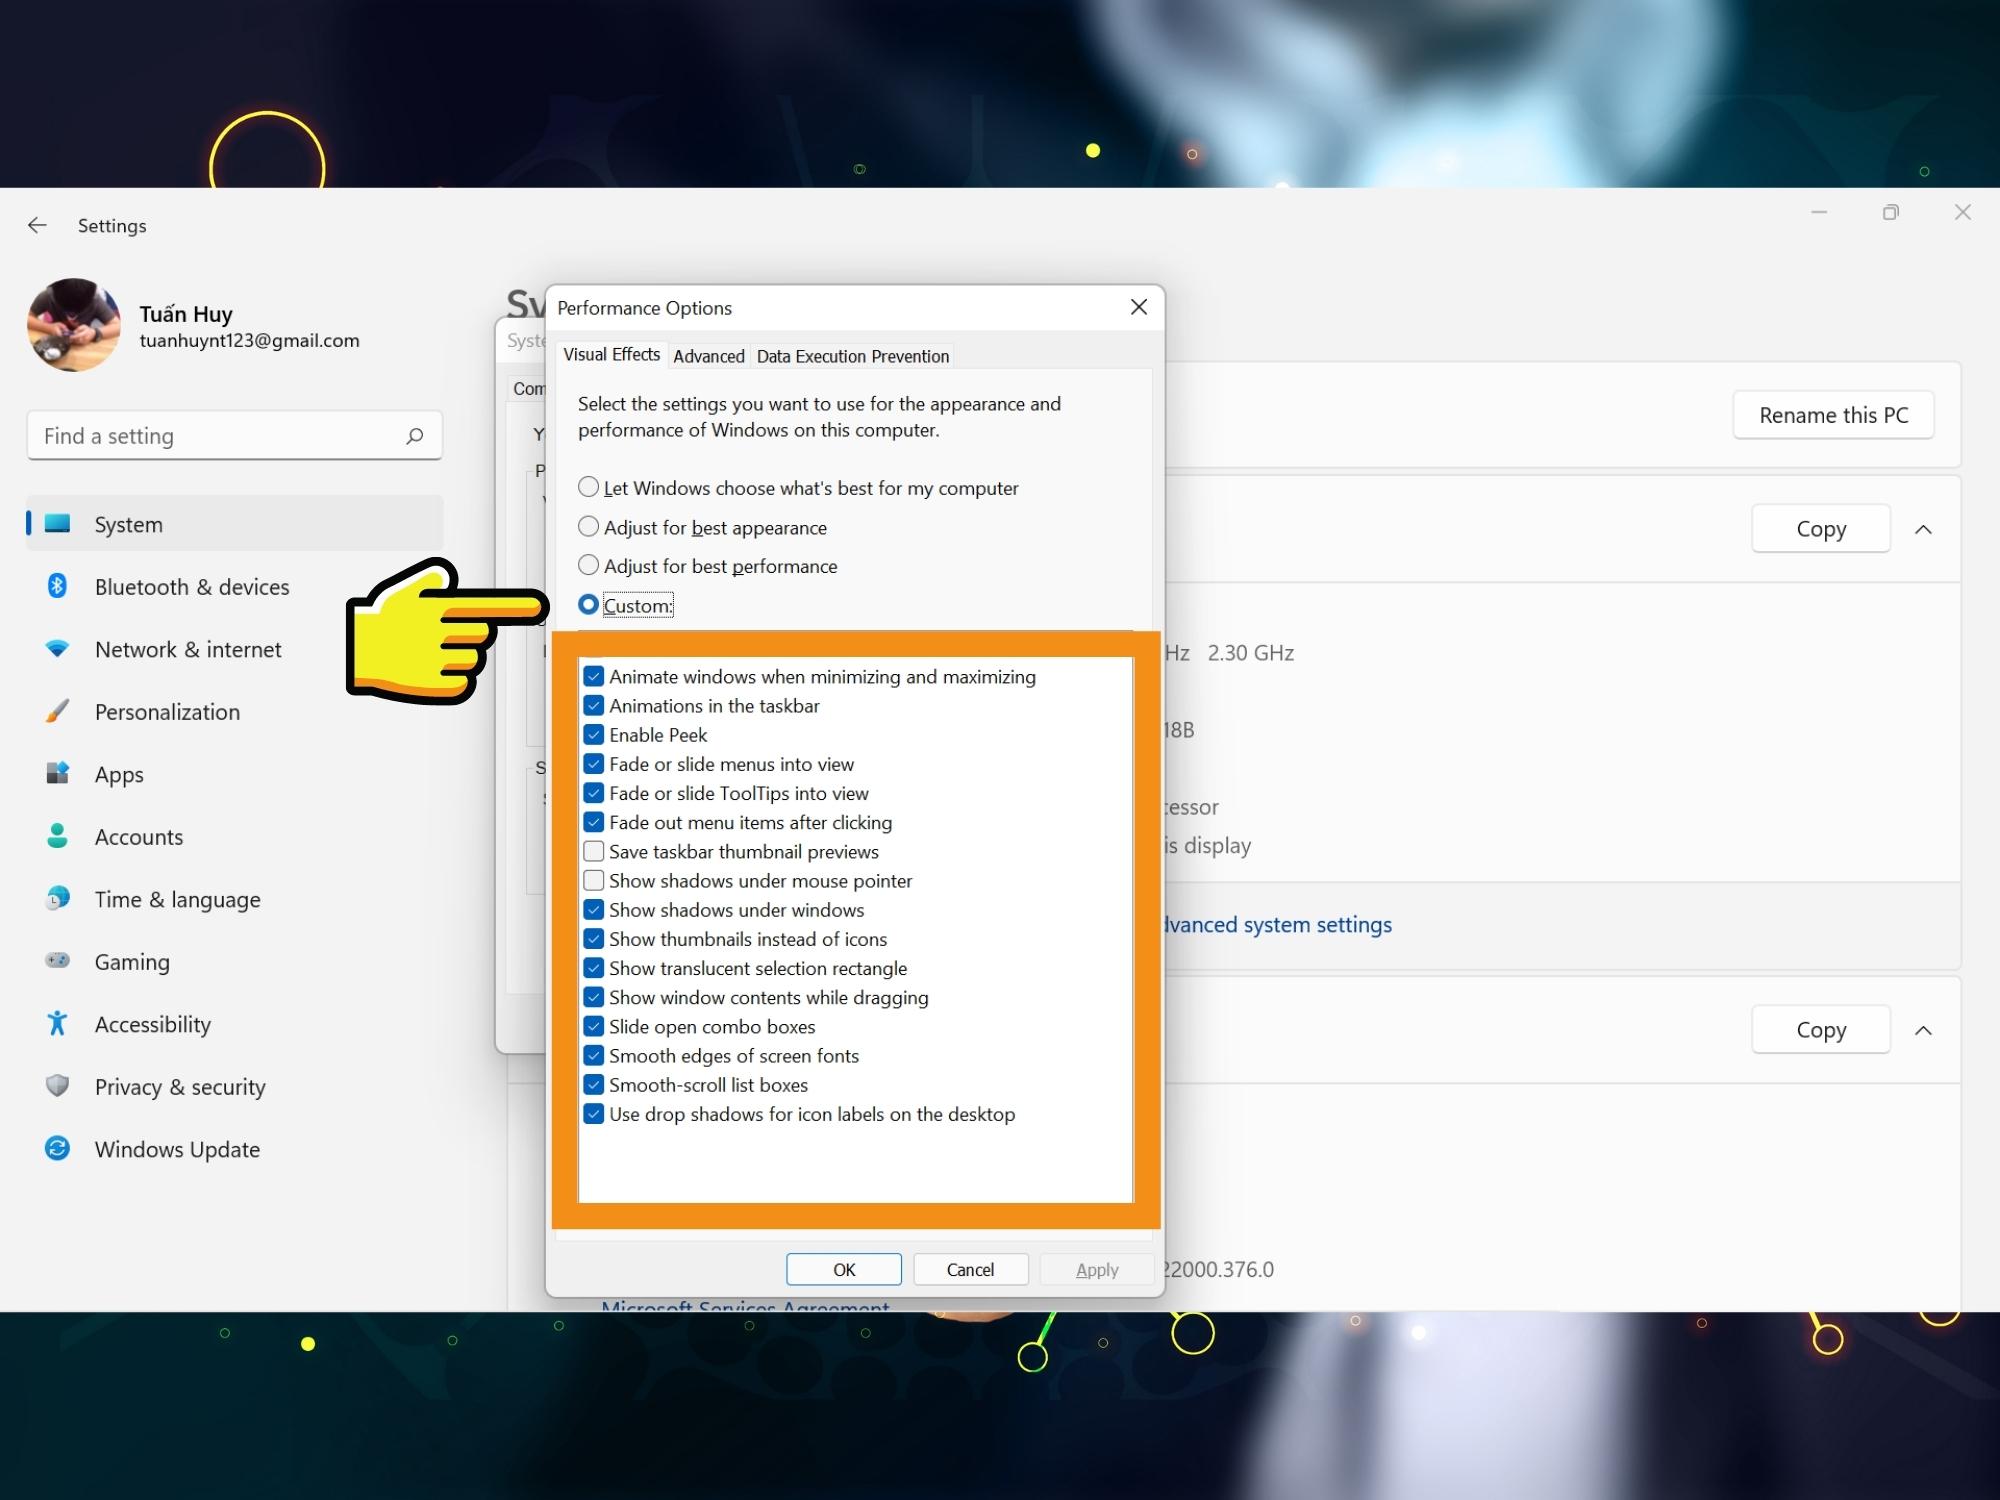
Task: Click the Gaming controller icon
Action: coord(58,960)
